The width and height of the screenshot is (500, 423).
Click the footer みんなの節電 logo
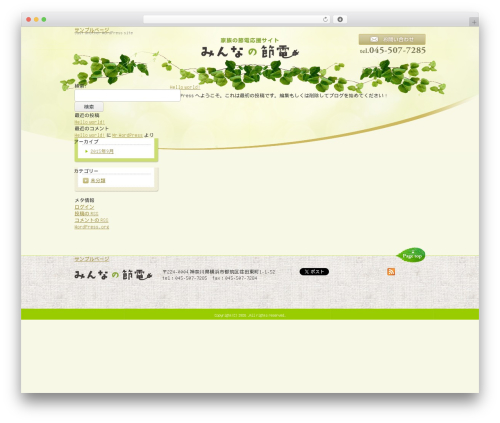[113, 275]
